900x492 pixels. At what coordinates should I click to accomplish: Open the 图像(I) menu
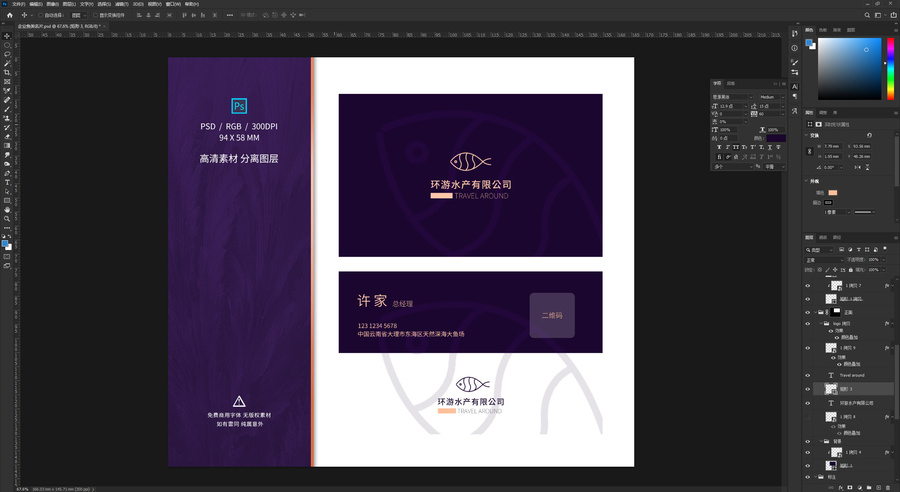[52, 3]
